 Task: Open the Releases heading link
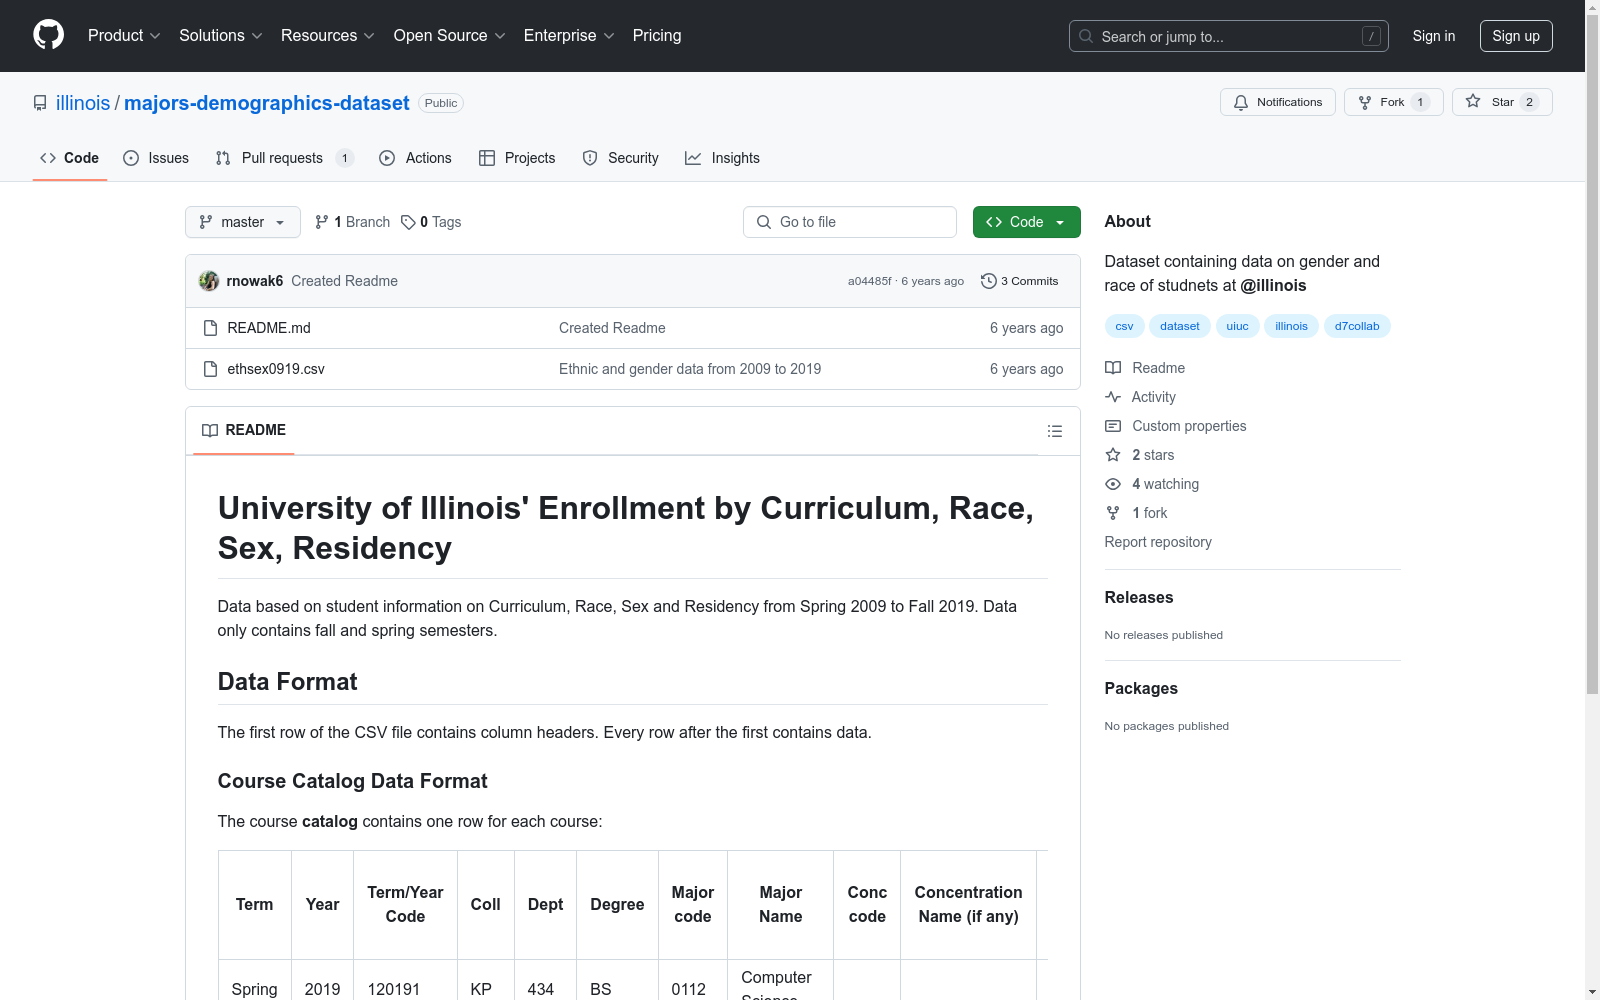coord(1139,597)
